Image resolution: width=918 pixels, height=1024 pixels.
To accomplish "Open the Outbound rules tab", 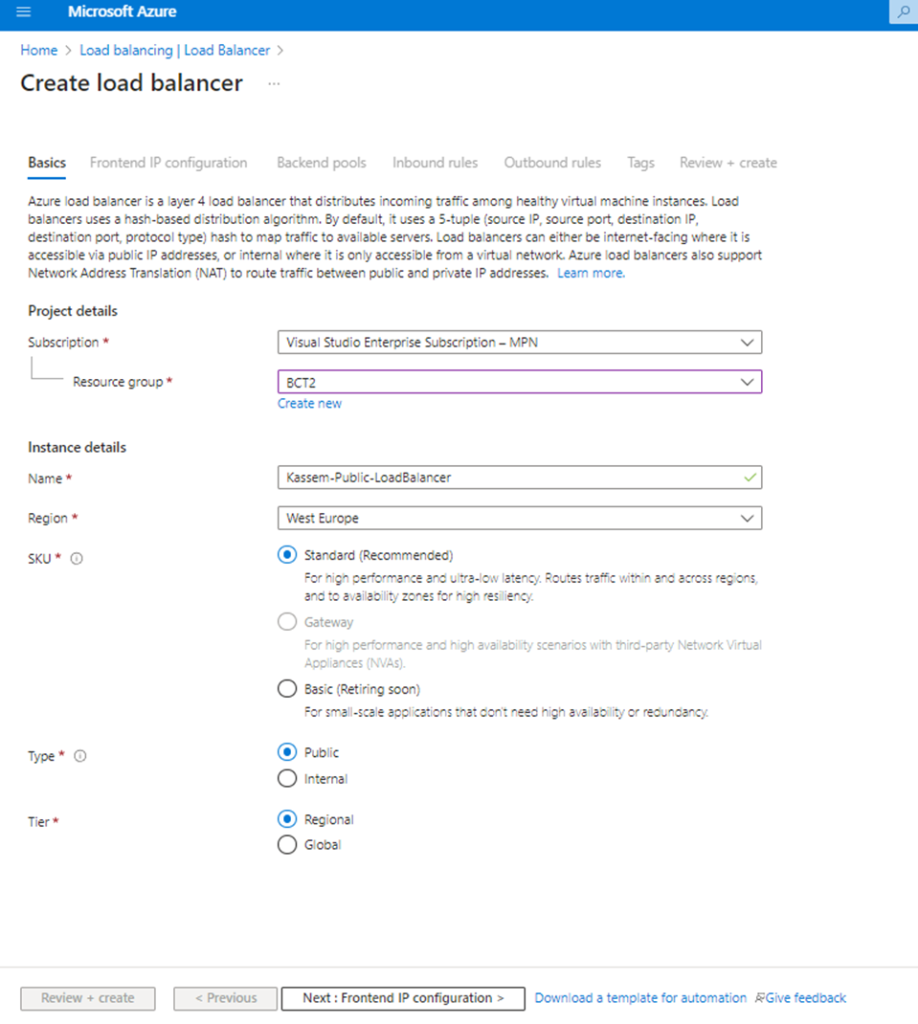I will click(x=552, y=163).
